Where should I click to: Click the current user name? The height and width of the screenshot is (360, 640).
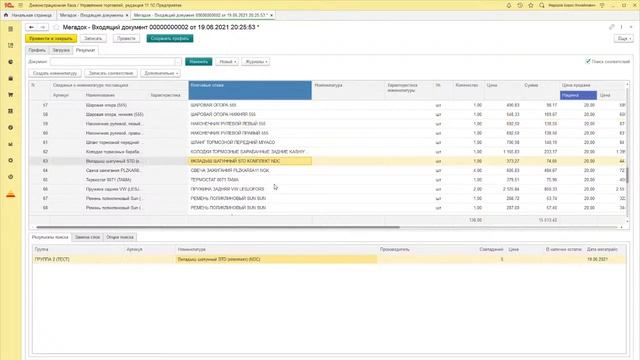(x=571, y=5)
